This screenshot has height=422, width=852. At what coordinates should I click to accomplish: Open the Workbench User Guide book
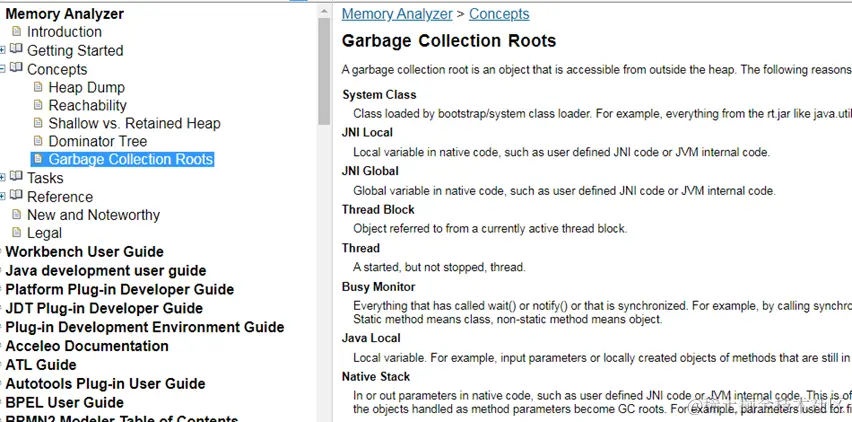pyautogui.click(x=85, y=252)
